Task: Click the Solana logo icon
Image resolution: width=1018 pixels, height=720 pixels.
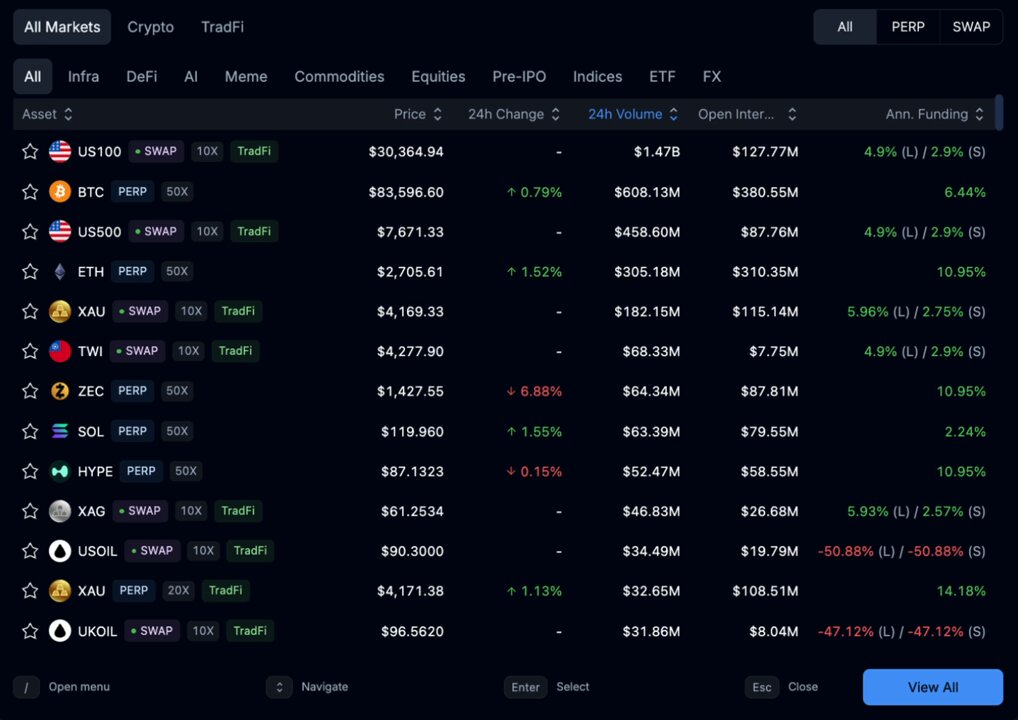Action: (60, 431)
